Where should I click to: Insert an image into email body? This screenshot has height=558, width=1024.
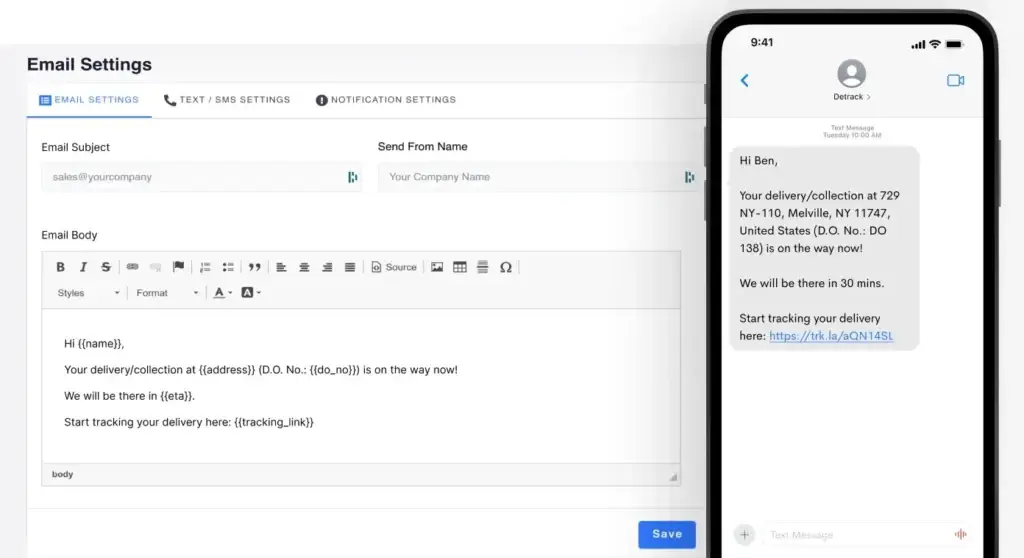tap(437, 267)
